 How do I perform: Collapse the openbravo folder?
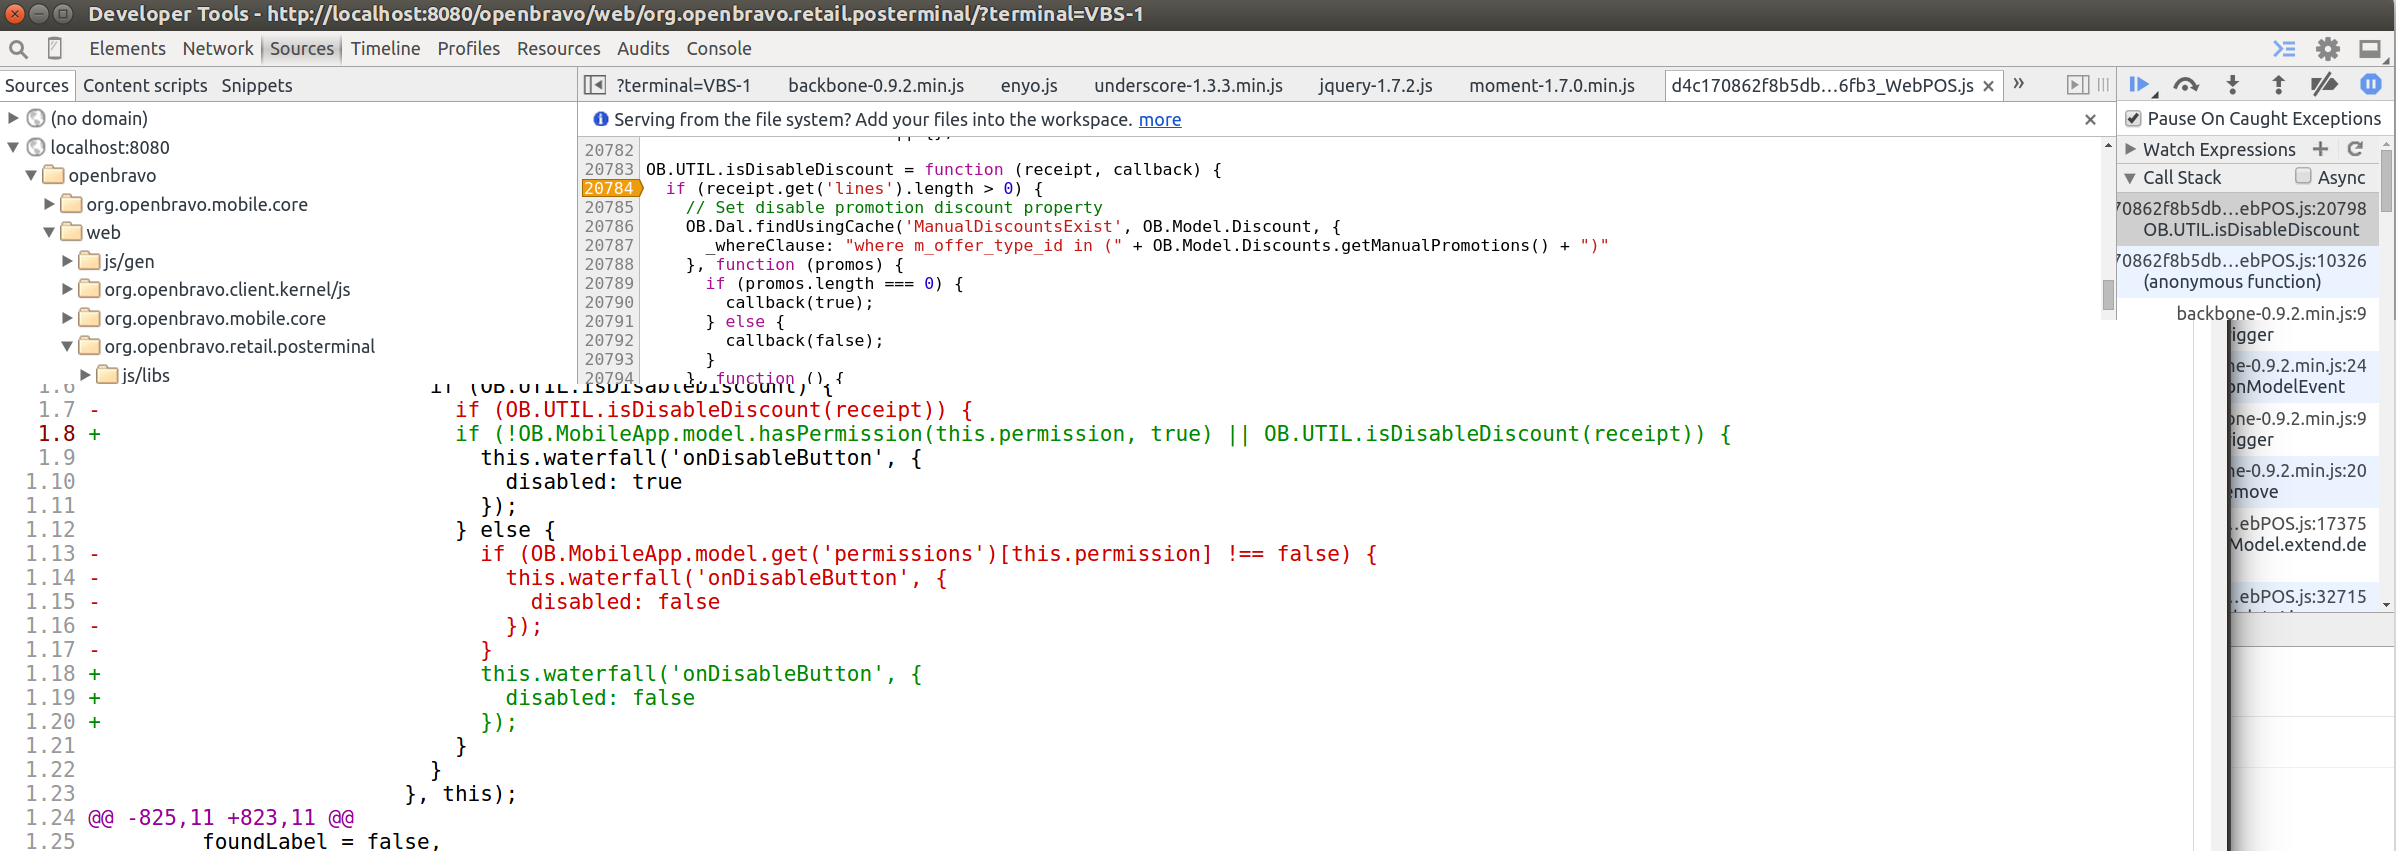point(31,175)
